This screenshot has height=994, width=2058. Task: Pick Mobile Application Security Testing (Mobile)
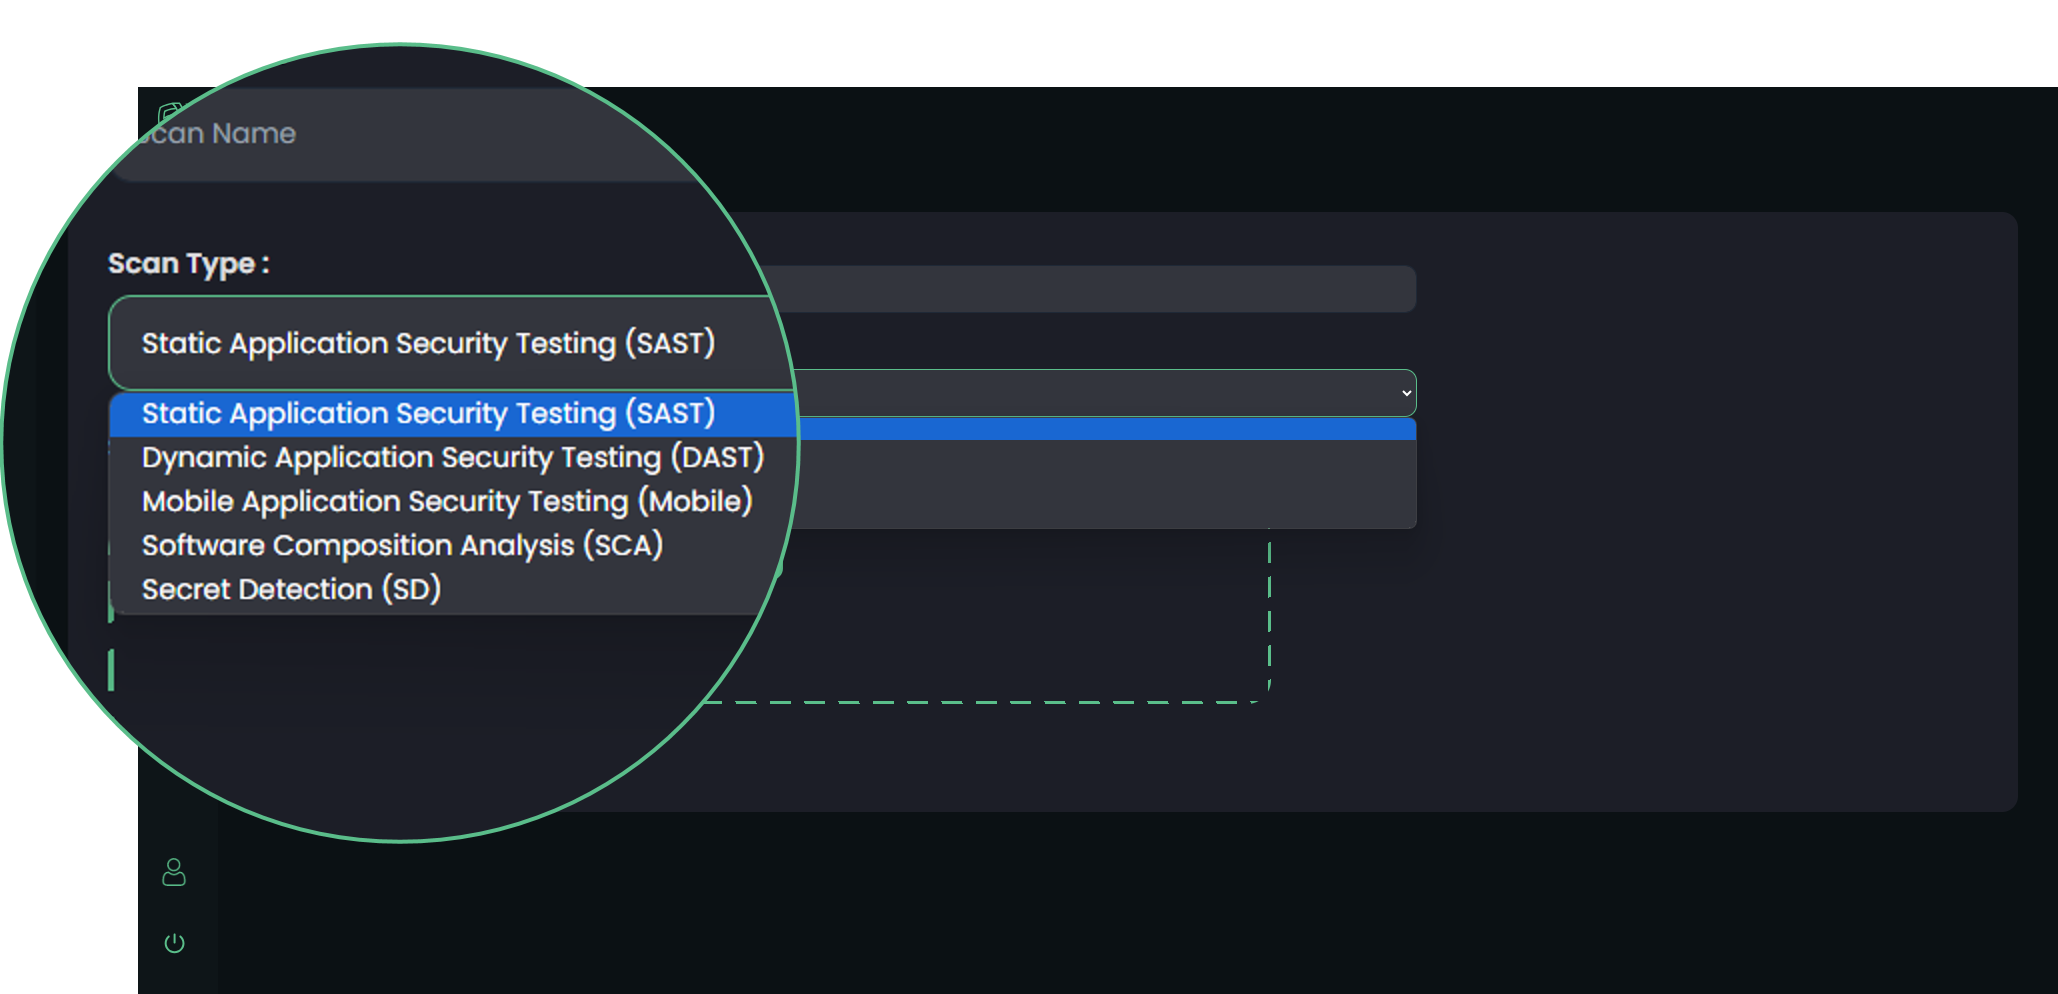(x=446, y=502)
